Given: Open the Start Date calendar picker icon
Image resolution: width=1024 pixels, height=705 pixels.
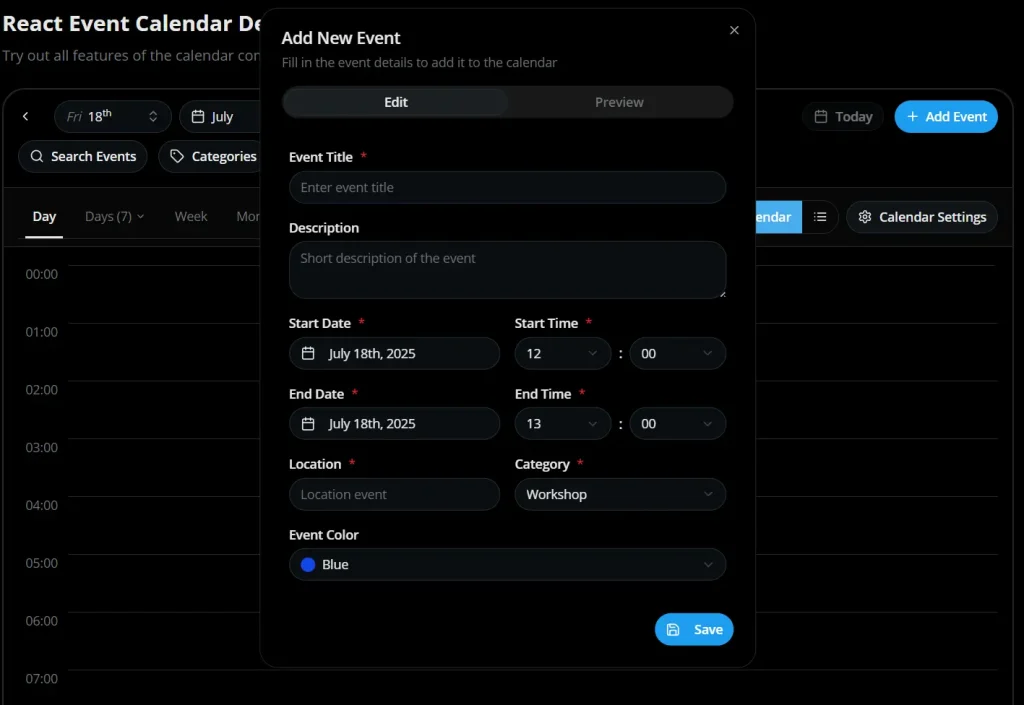Looking at the screenshot, I should pos(308,353).
